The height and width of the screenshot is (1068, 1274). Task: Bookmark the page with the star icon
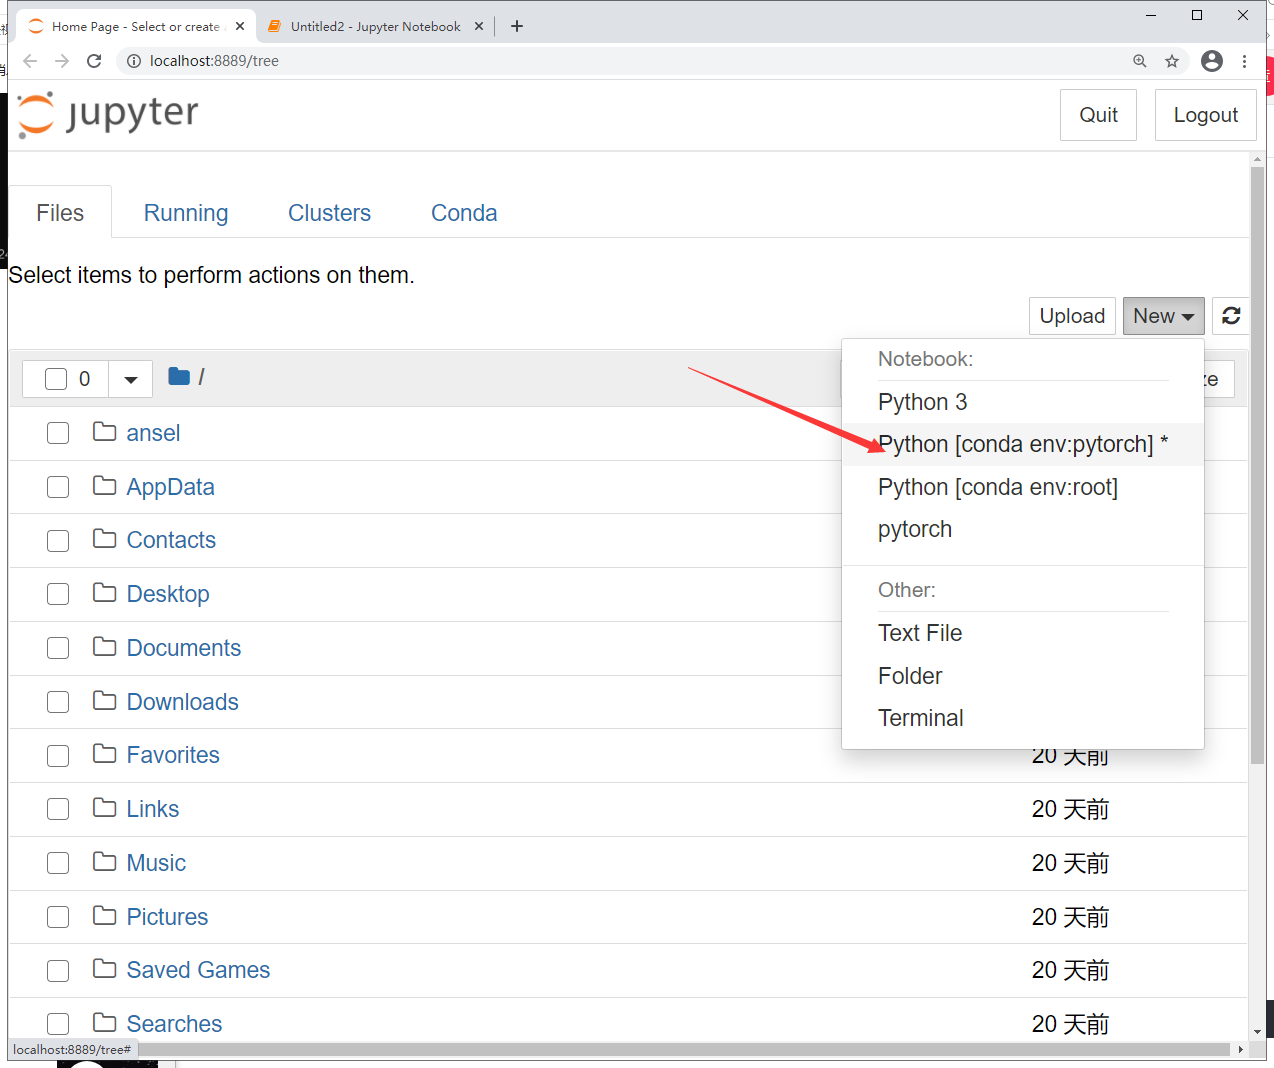1171,61
